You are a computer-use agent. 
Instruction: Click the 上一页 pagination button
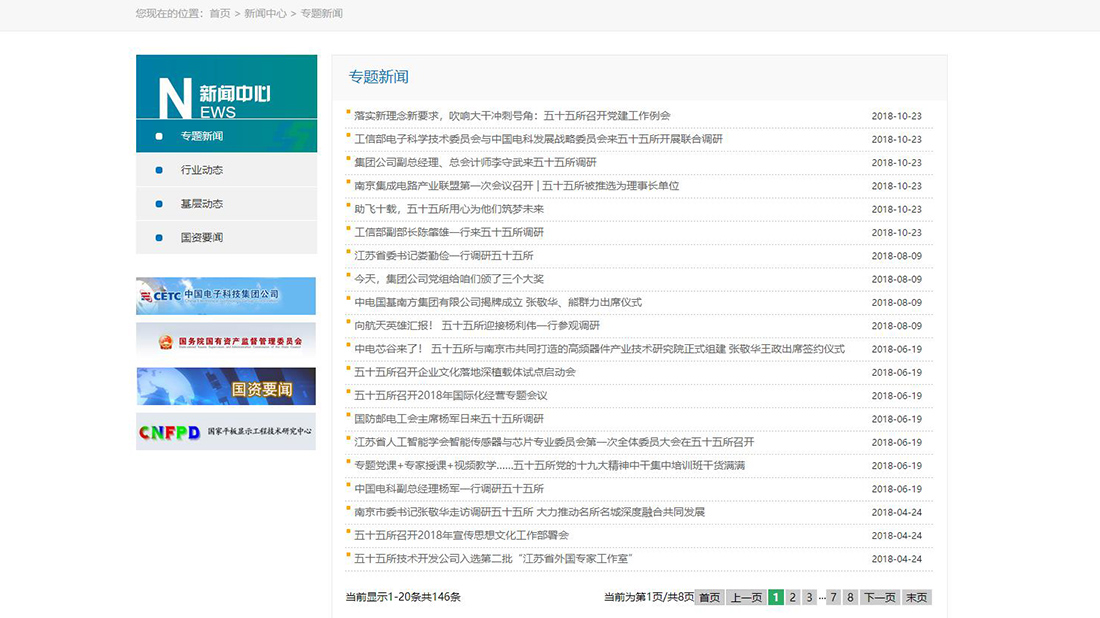point(746,597)
